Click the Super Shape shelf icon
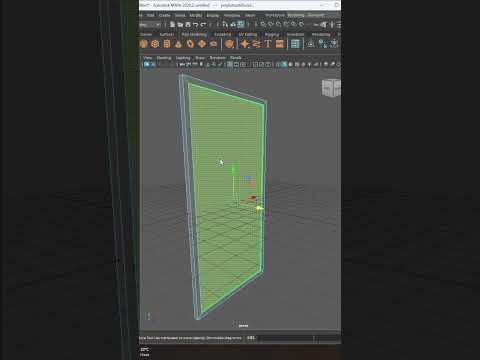 (245, 44)
